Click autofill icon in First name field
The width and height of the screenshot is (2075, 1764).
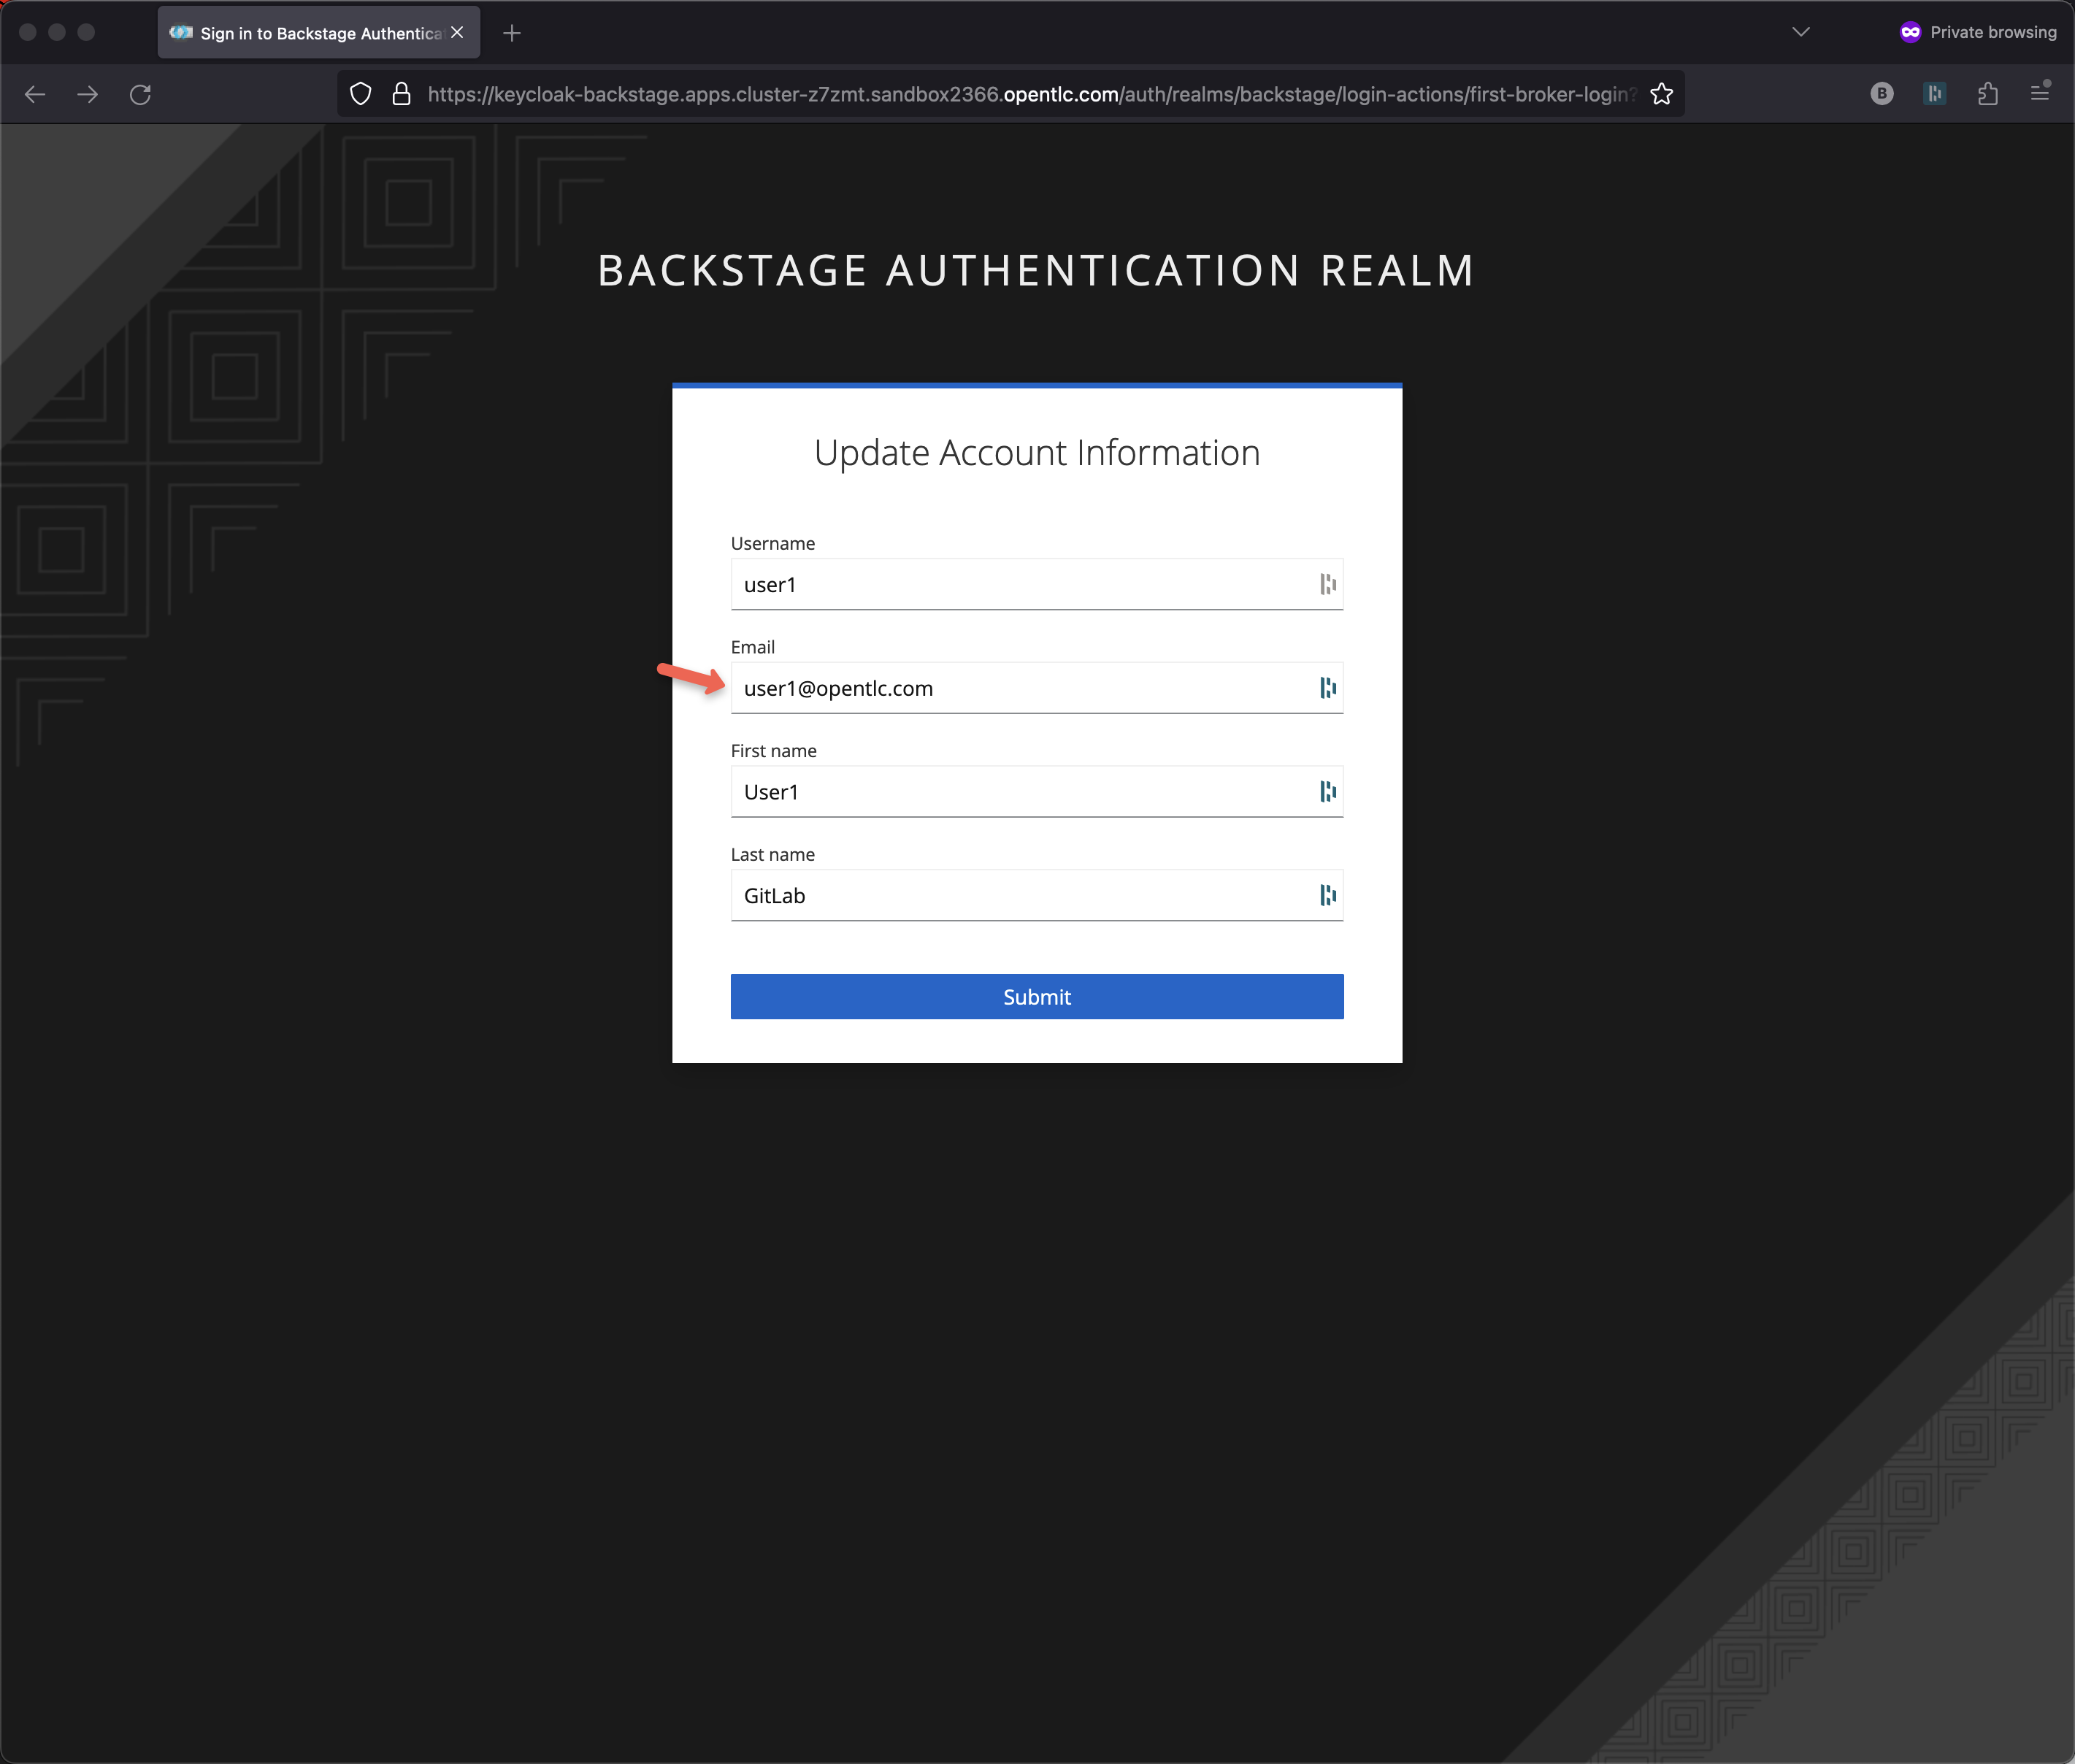pos(1327,792)
